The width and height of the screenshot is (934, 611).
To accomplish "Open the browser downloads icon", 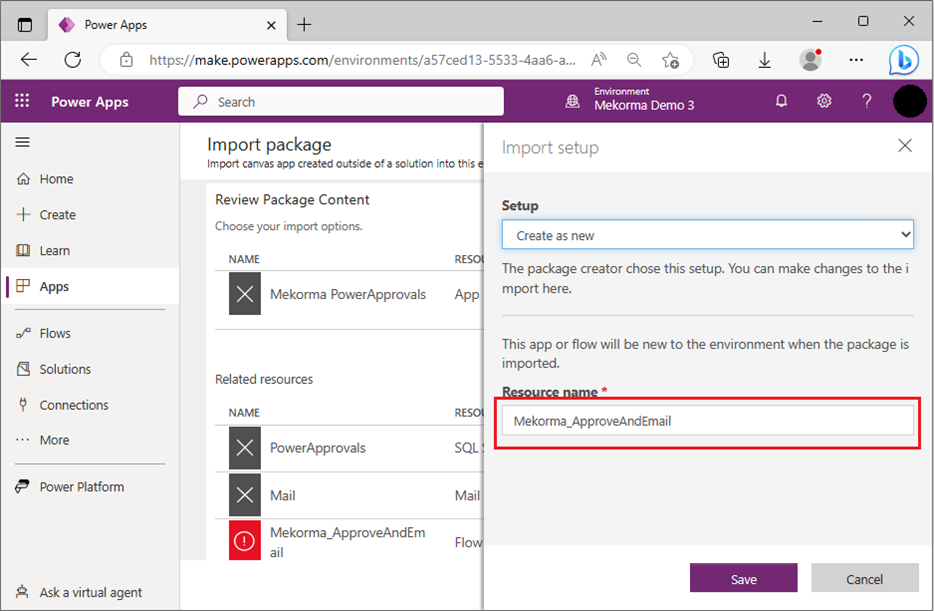I will pyautogui.click(x=764, y=60).
